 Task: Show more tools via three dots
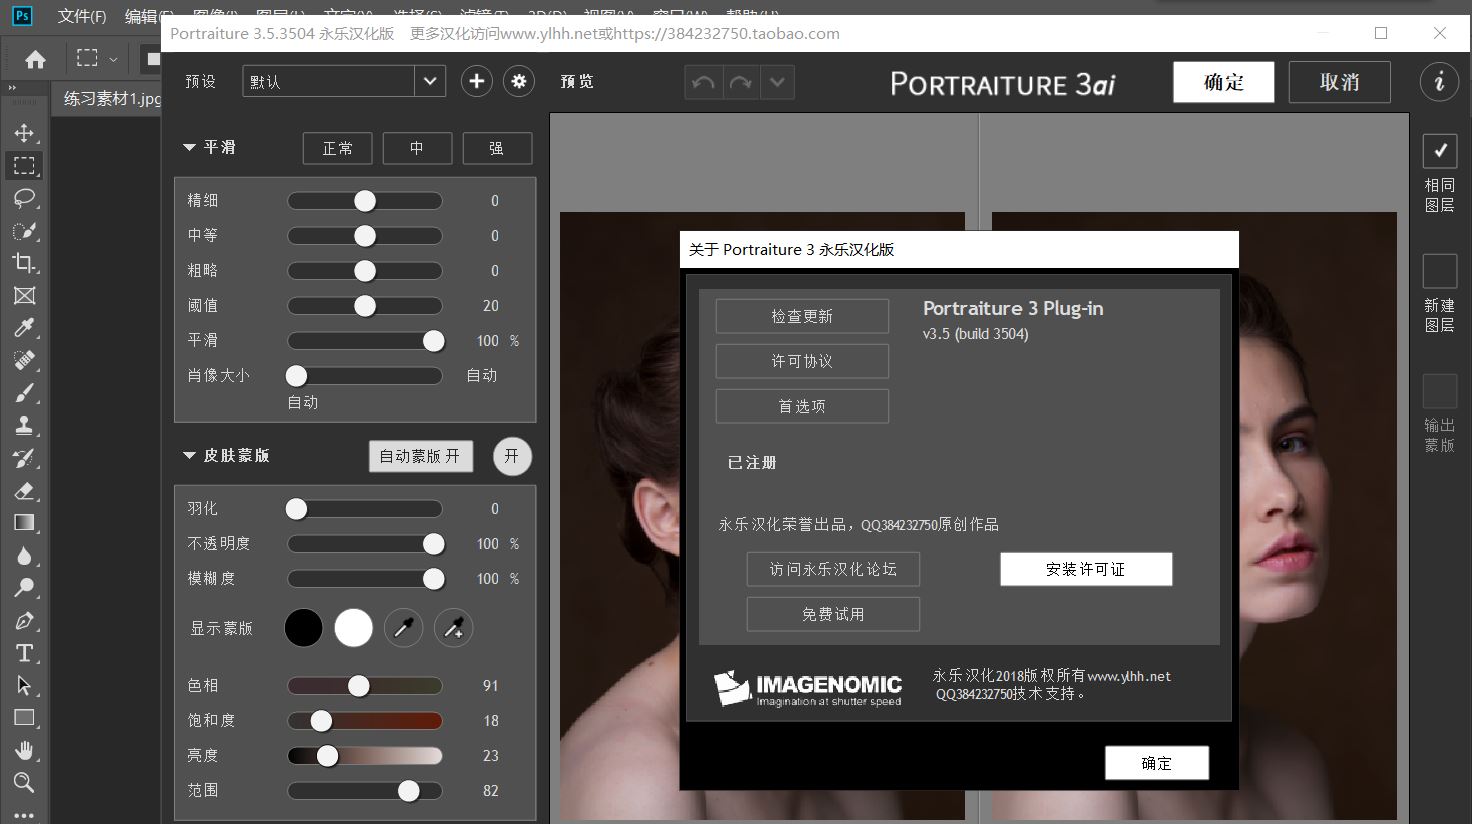pos(24,815)
